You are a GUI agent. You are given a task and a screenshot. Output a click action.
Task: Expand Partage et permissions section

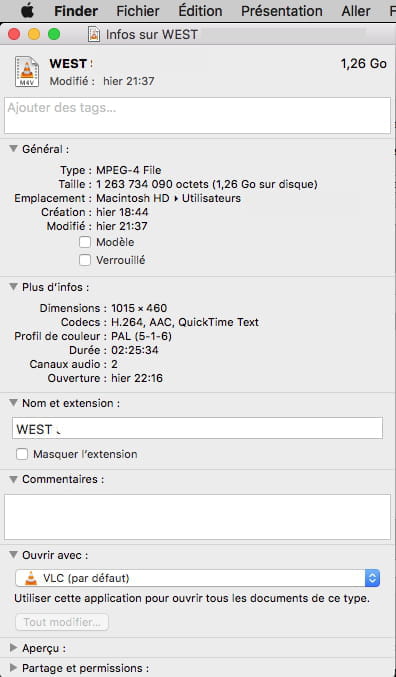click(x=13, y=668)
